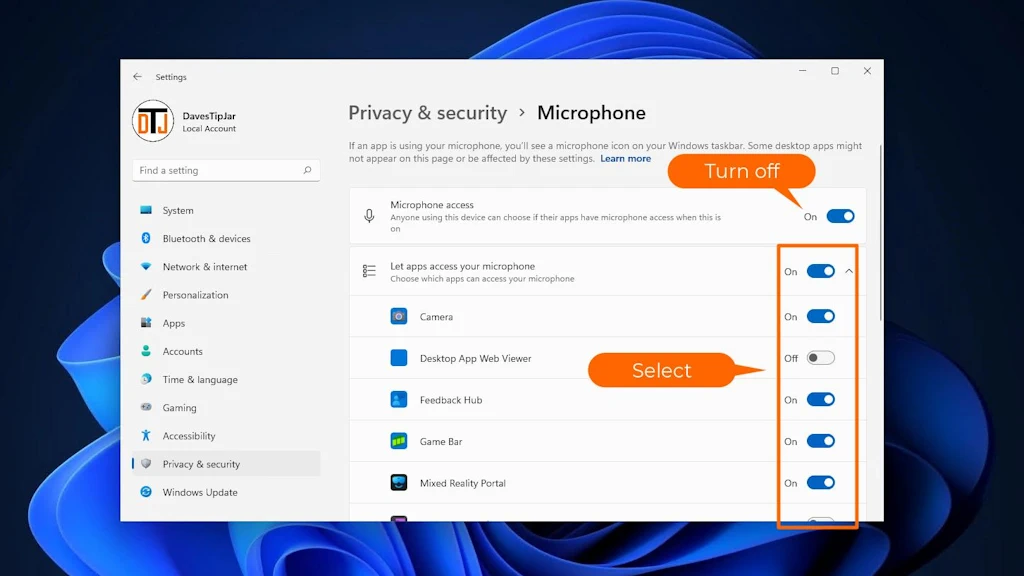Click the Desktop App Web Viewer icon
1024x576 pixels.
point(398,358)
